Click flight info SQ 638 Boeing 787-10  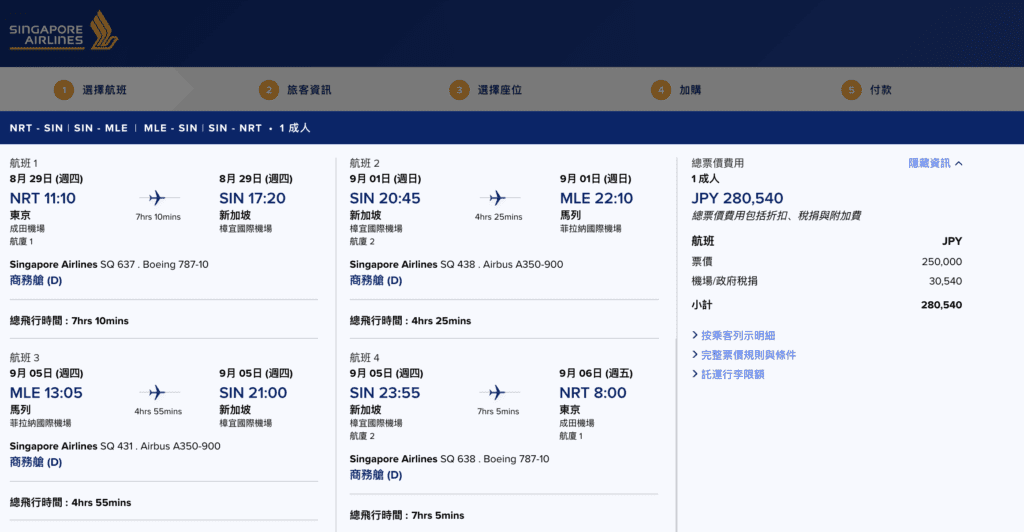pyautogui.click(x=449, y=459)
